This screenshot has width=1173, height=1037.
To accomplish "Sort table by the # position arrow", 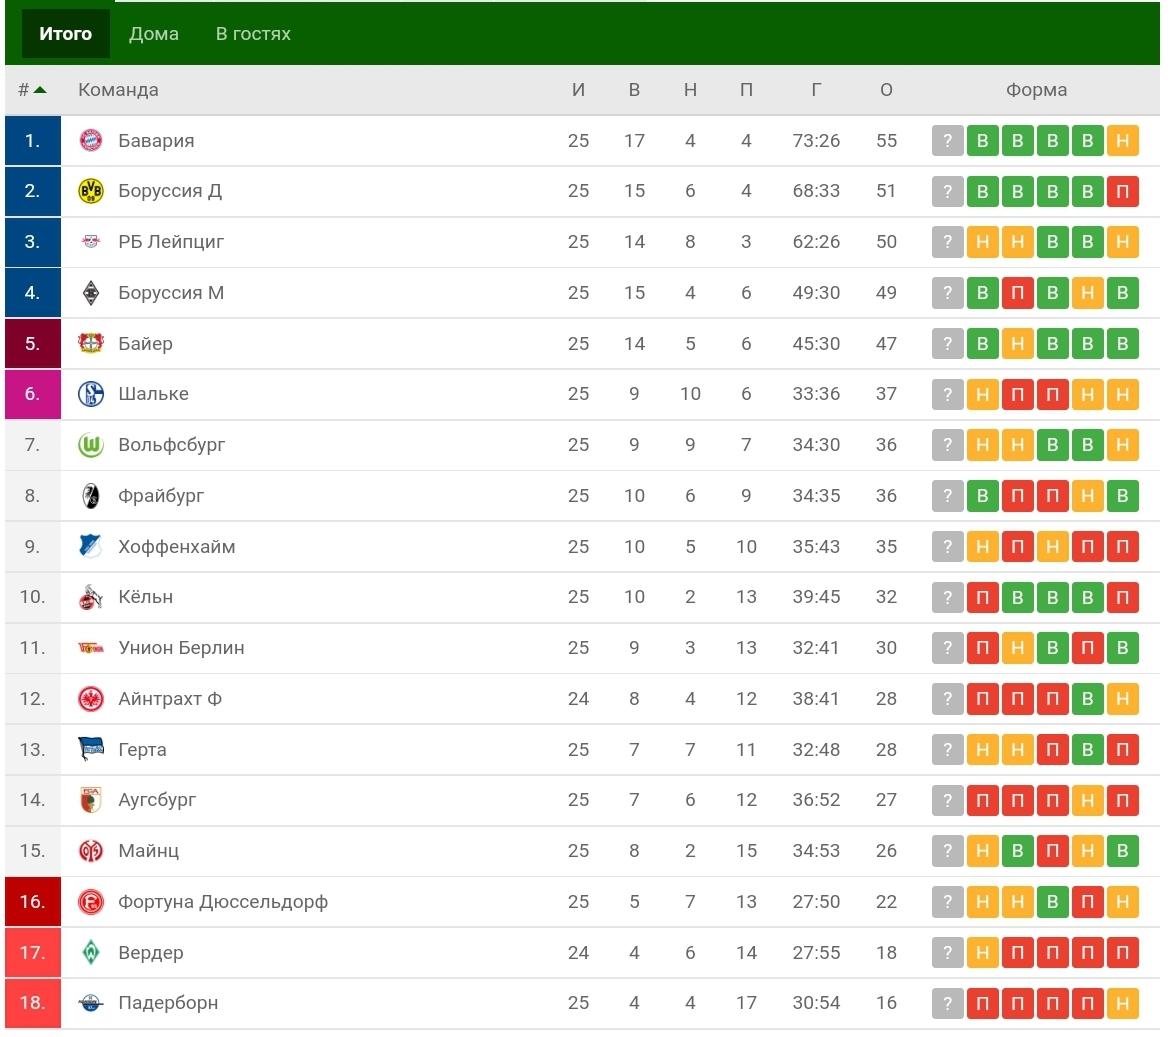I will [x=40, y=90].
